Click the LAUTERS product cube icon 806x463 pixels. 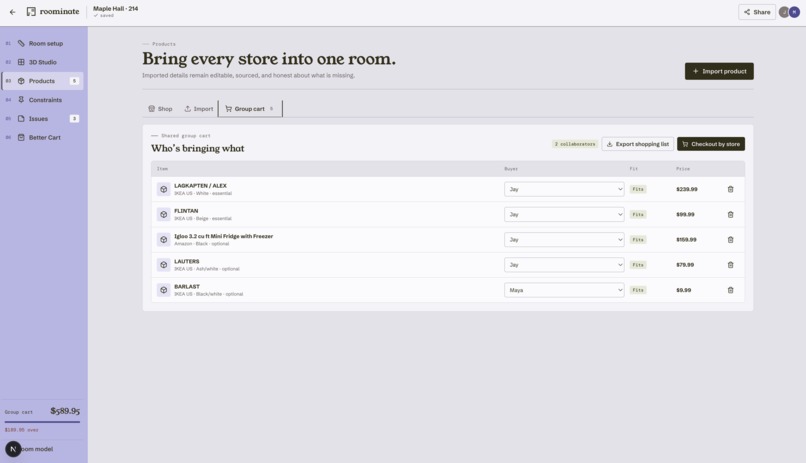[x=163, y=265]
